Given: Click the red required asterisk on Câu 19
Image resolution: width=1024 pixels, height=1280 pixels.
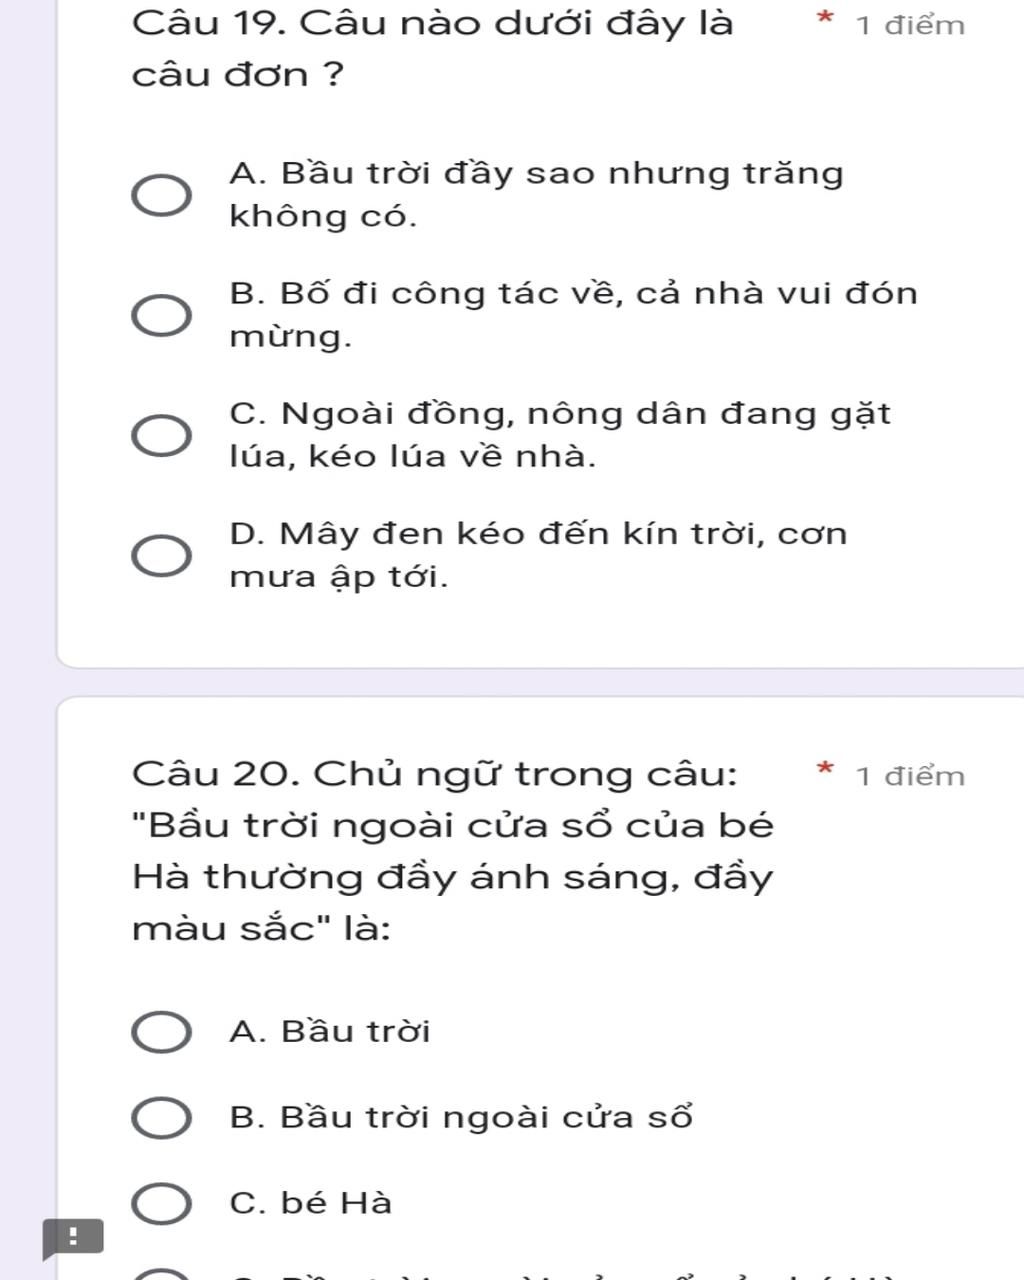Looking at the screenshot, I should coord(824,19).
